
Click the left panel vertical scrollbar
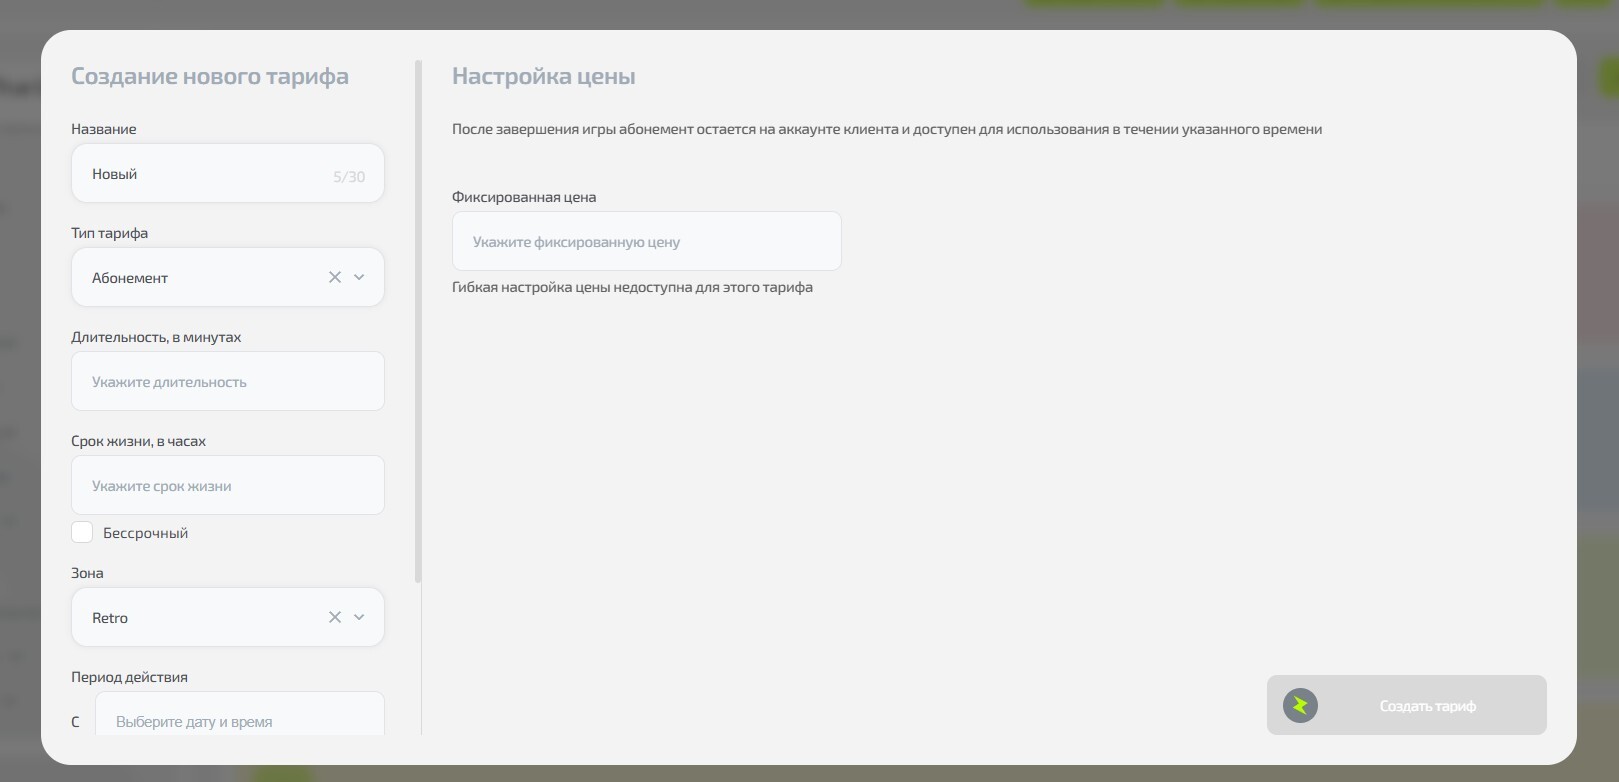click(418, 320)
